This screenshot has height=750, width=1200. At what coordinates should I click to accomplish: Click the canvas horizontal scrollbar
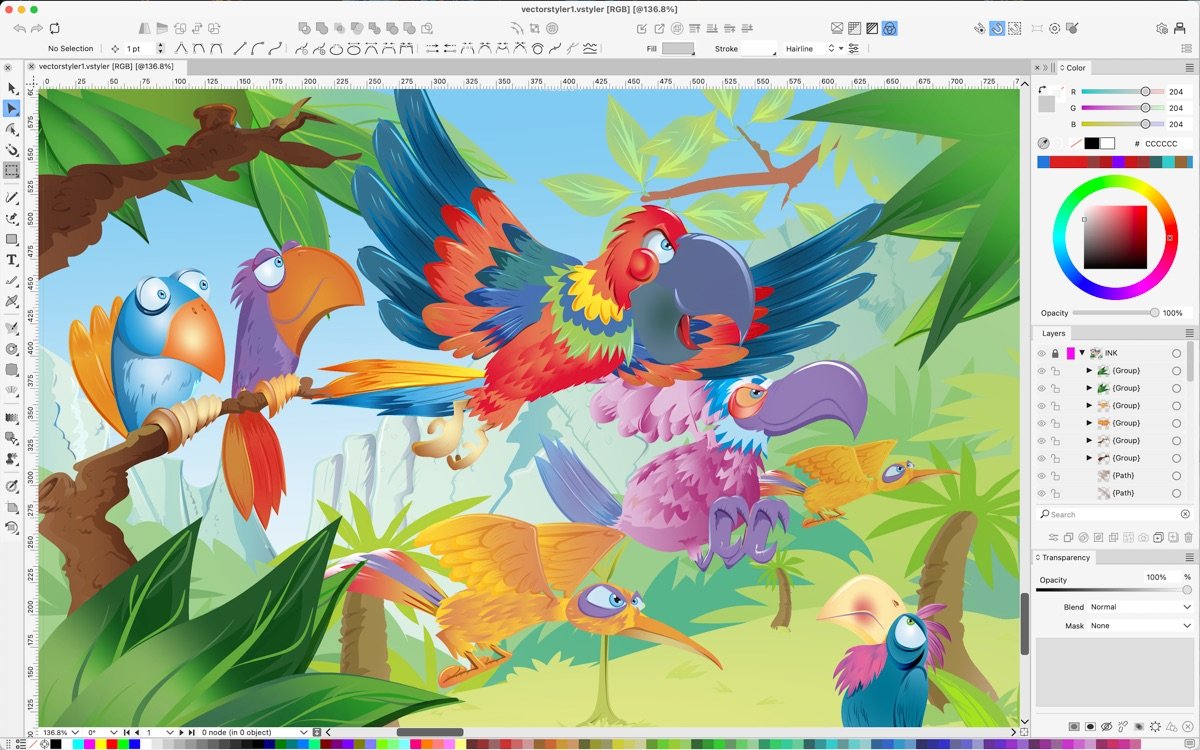click(429, 733)
